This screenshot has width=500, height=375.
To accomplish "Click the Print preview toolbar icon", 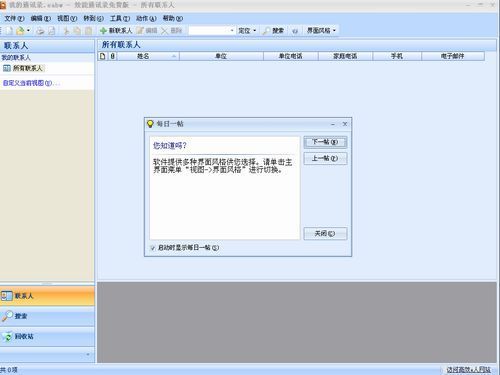I will click(x=52, y=31).
